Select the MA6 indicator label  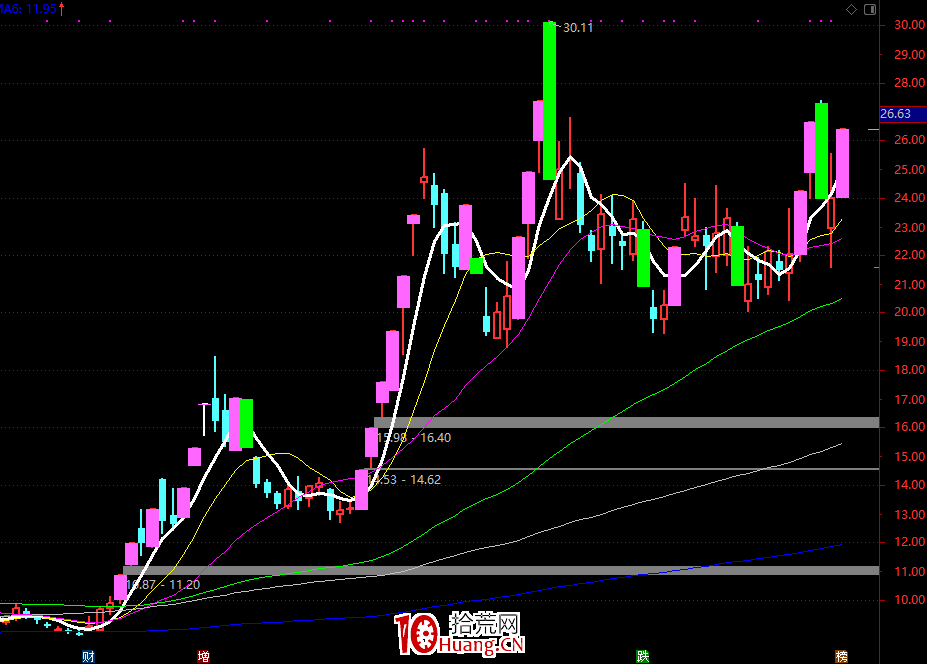click(x=26, y=9)
